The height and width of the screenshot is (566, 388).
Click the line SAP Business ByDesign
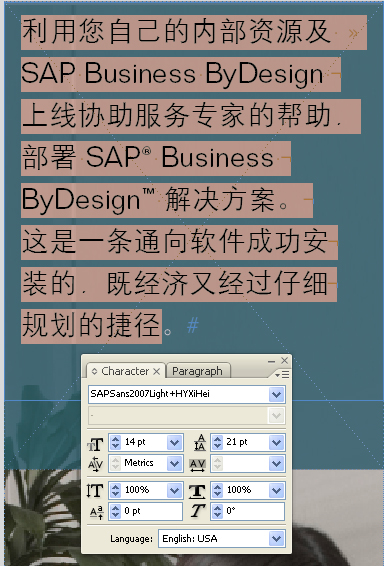pyautogui.click(x=181, y=74)
